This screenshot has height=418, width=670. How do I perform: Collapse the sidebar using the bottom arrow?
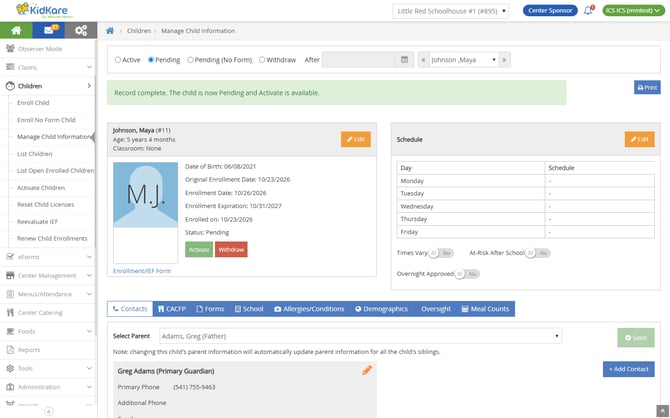[x=49, y=411]
